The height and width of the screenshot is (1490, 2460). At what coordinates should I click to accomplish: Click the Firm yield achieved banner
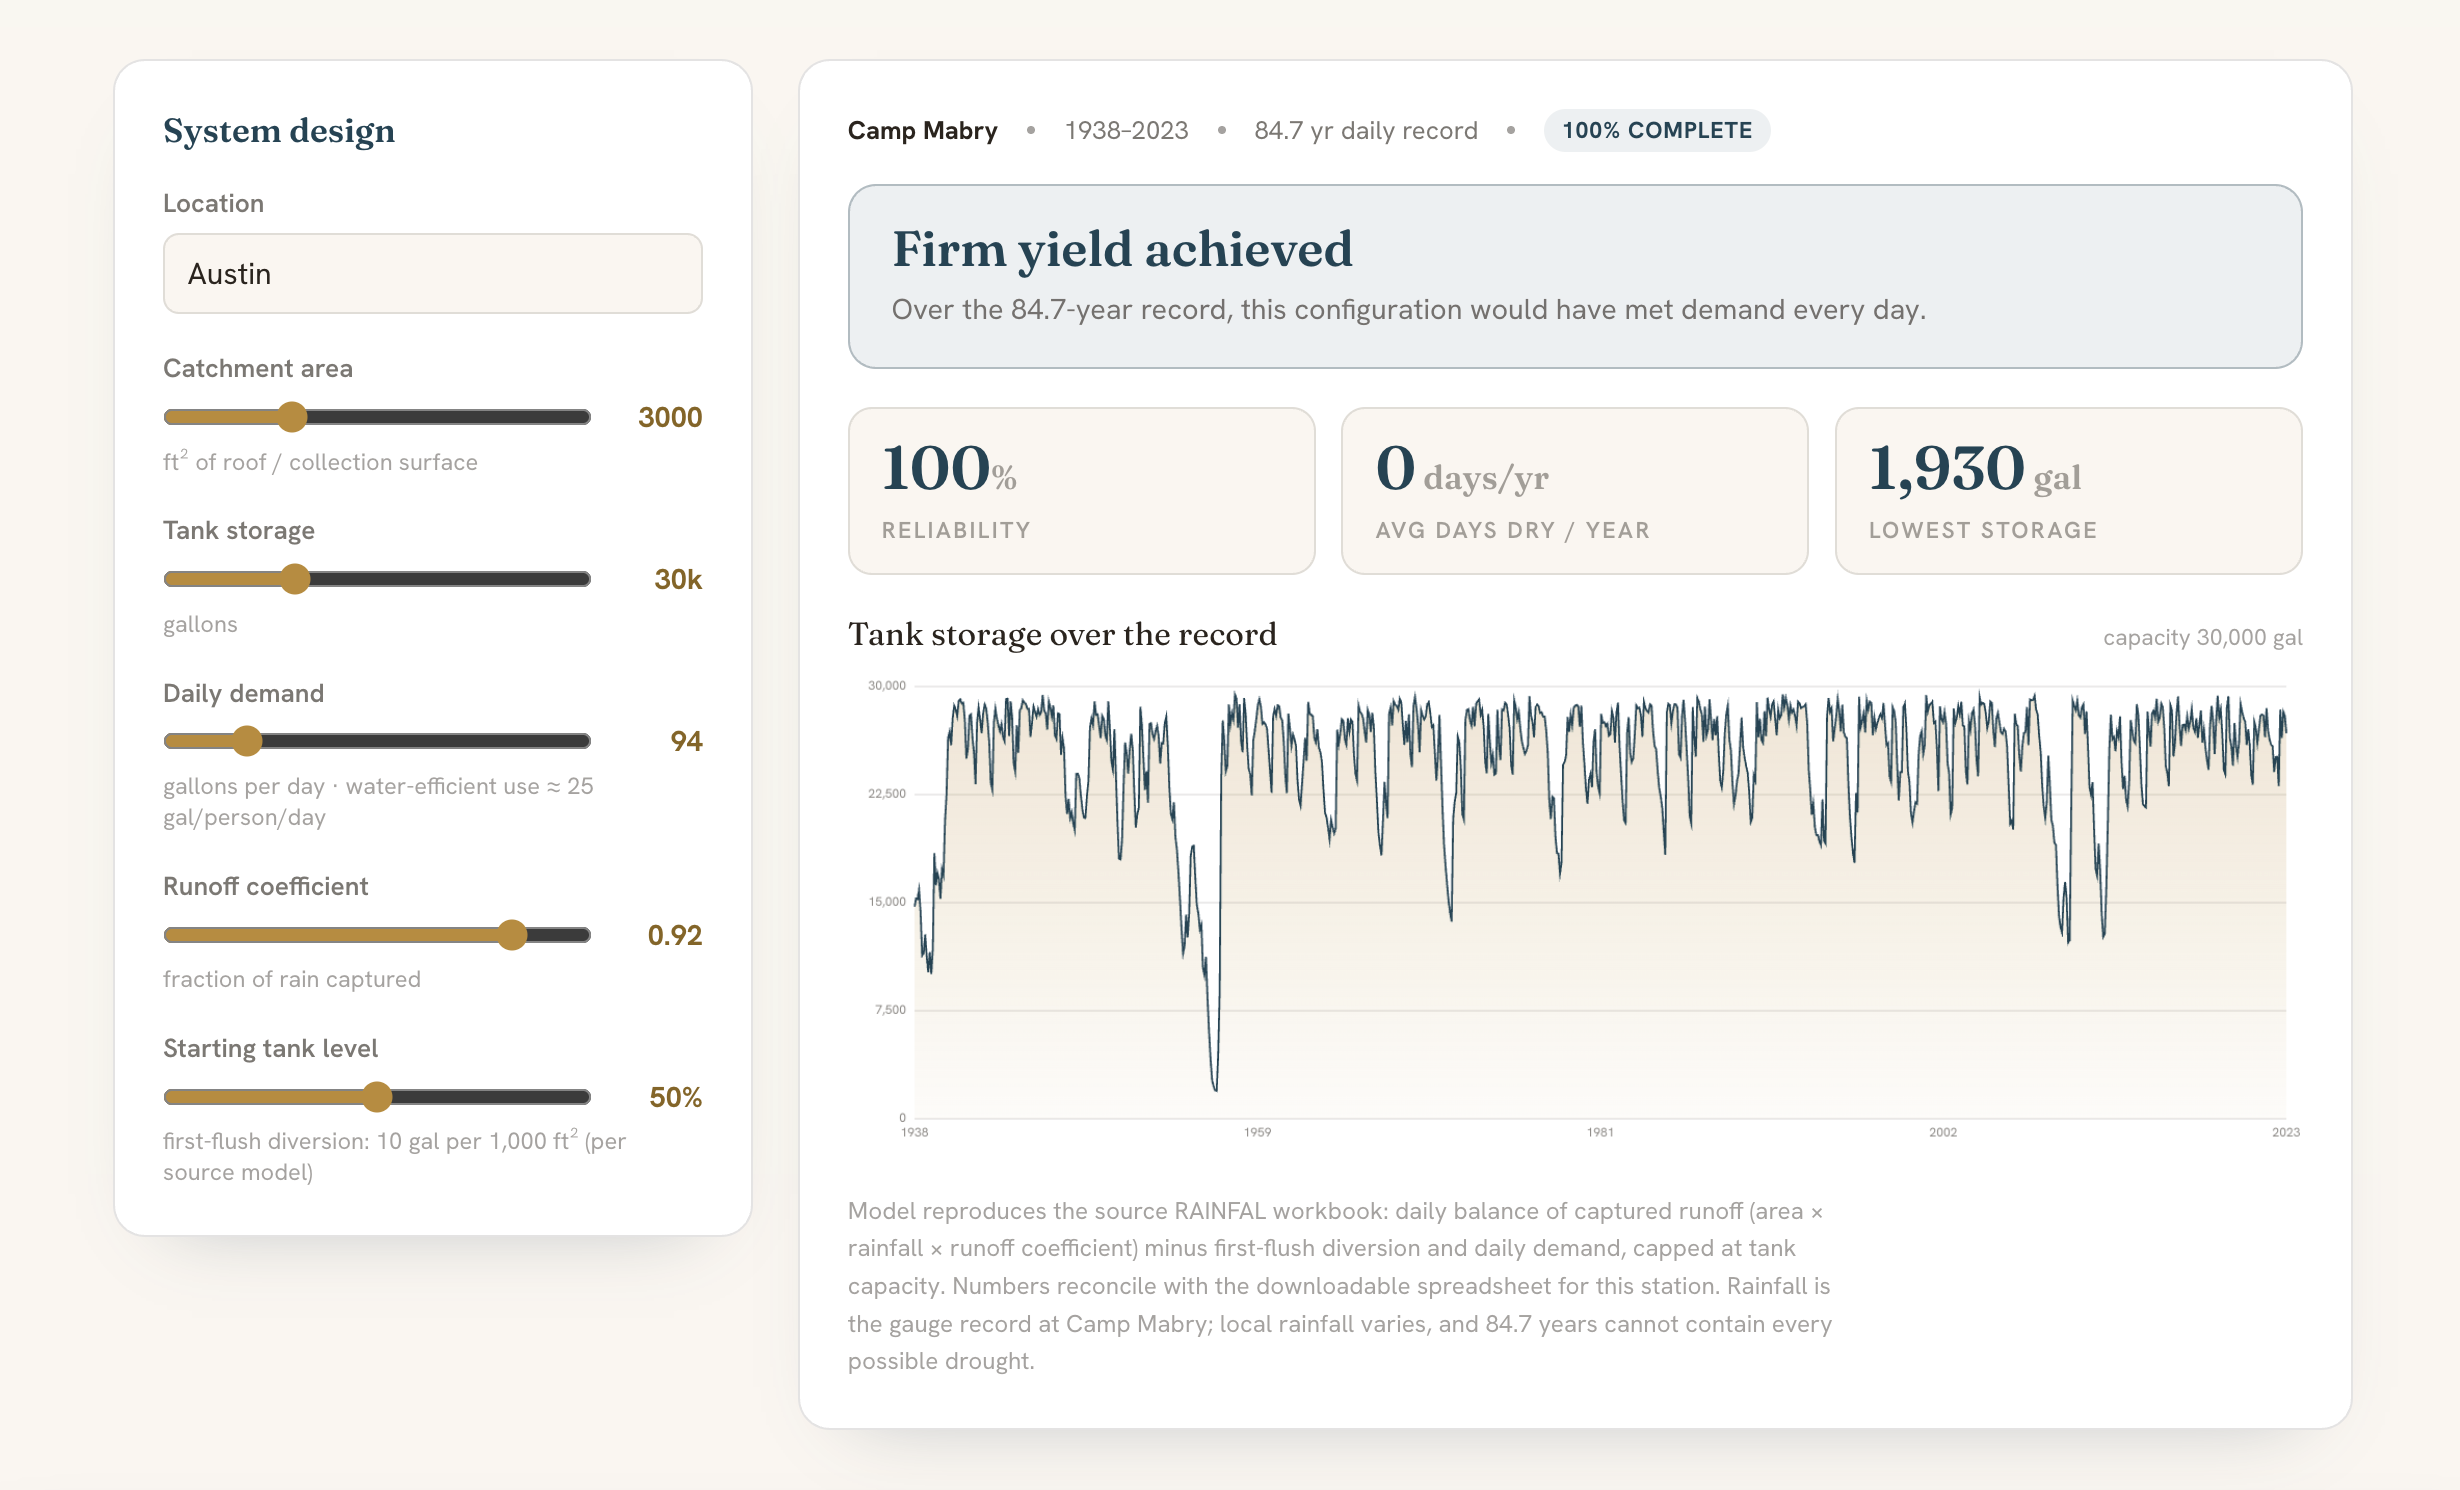[1574, 276]
